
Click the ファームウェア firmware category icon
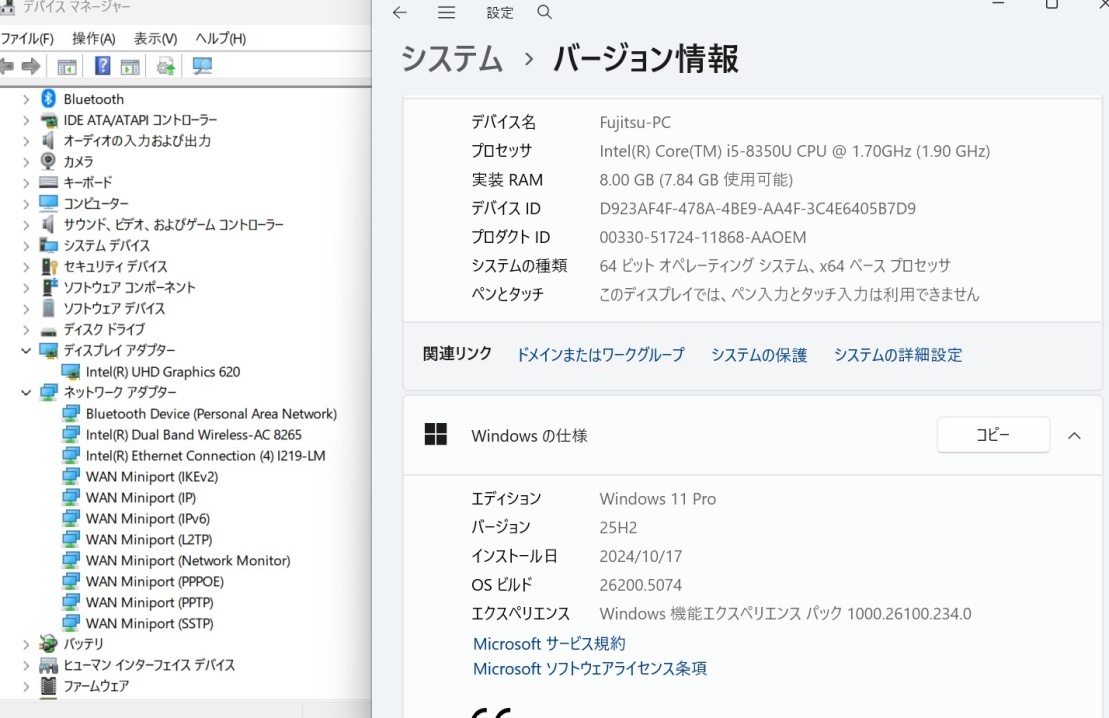(x=48, y=685)
